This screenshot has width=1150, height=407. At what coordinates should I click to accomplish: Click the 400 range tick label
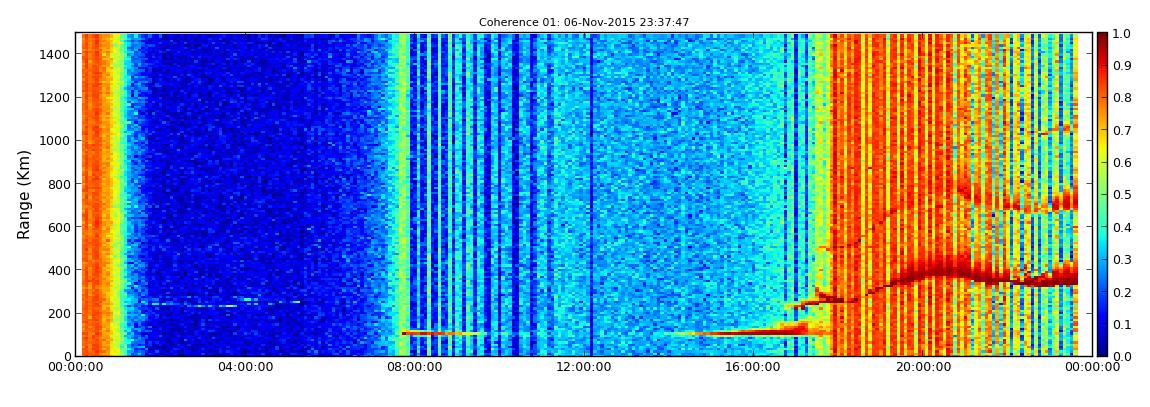coord(58,271)
